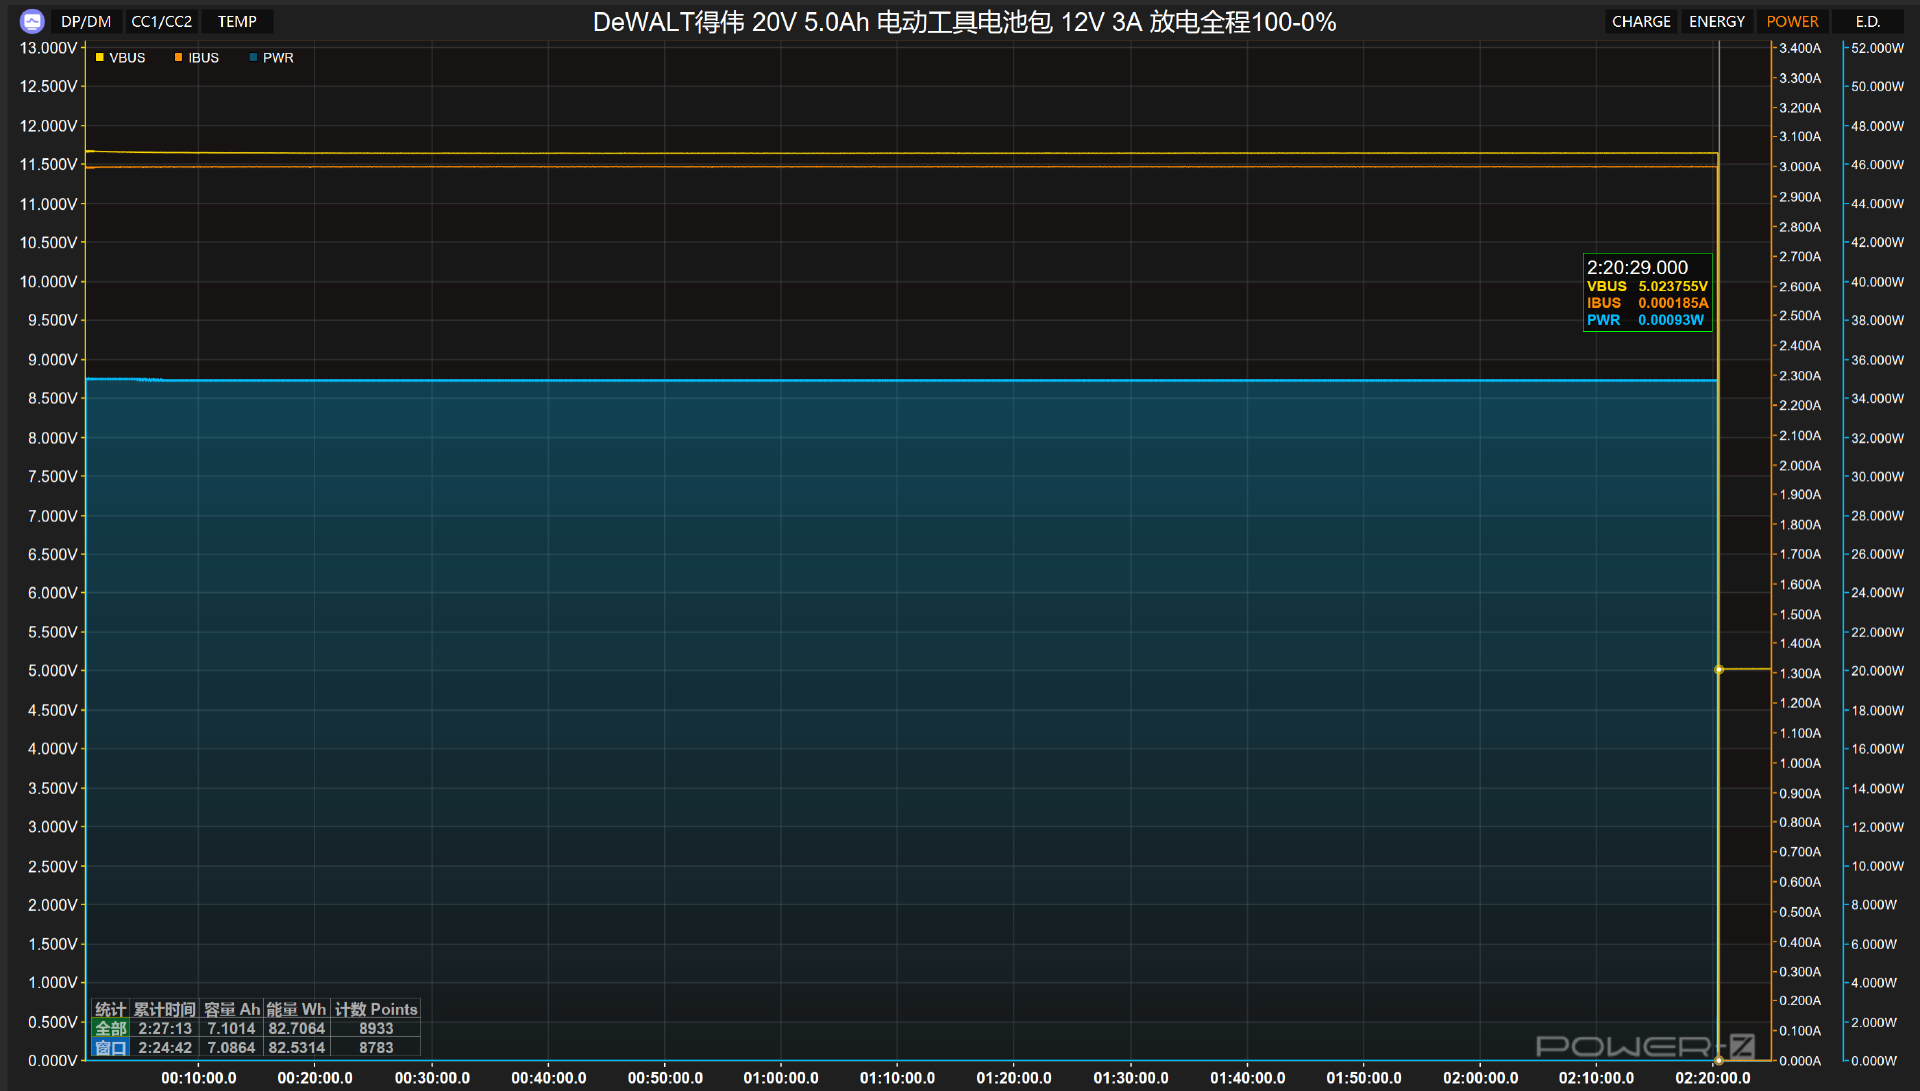The width and height of the screenshot is (1920, 1091).
Task: Click the 容量 Ah column header
Action: [x=232, y=1009]
